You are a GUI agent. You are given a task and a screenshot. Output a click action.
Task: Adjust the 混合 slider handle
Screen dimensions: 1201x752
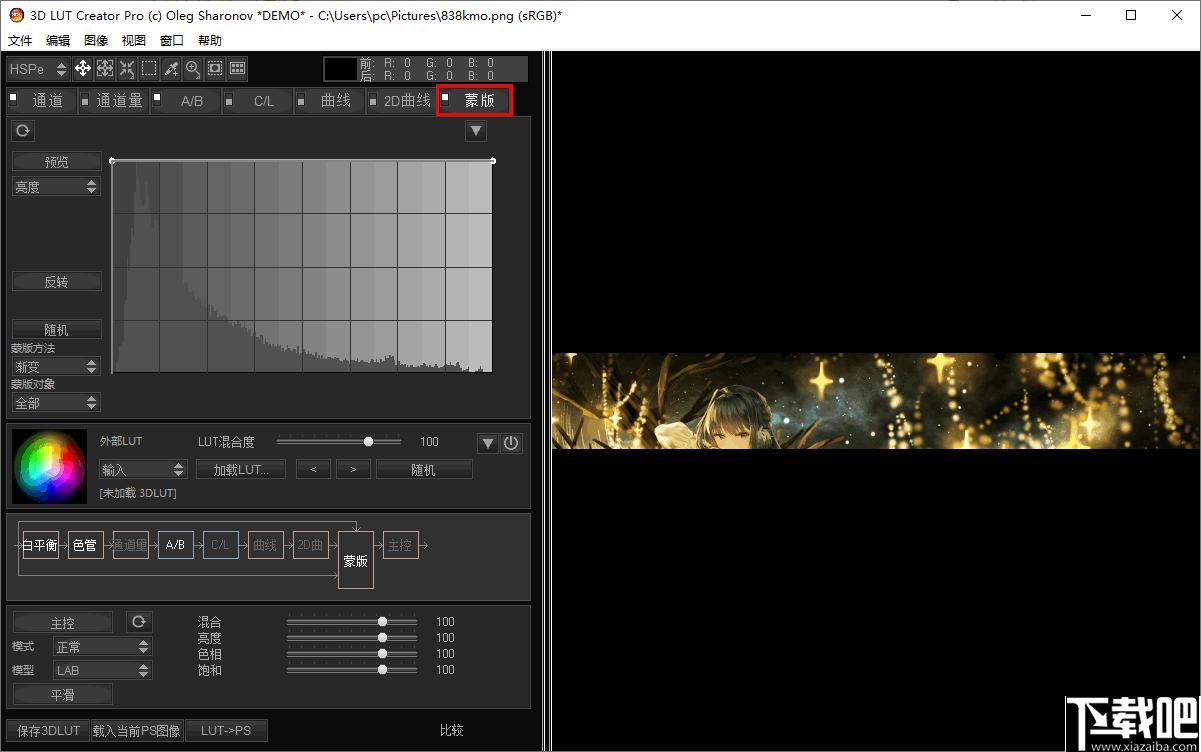382,621
